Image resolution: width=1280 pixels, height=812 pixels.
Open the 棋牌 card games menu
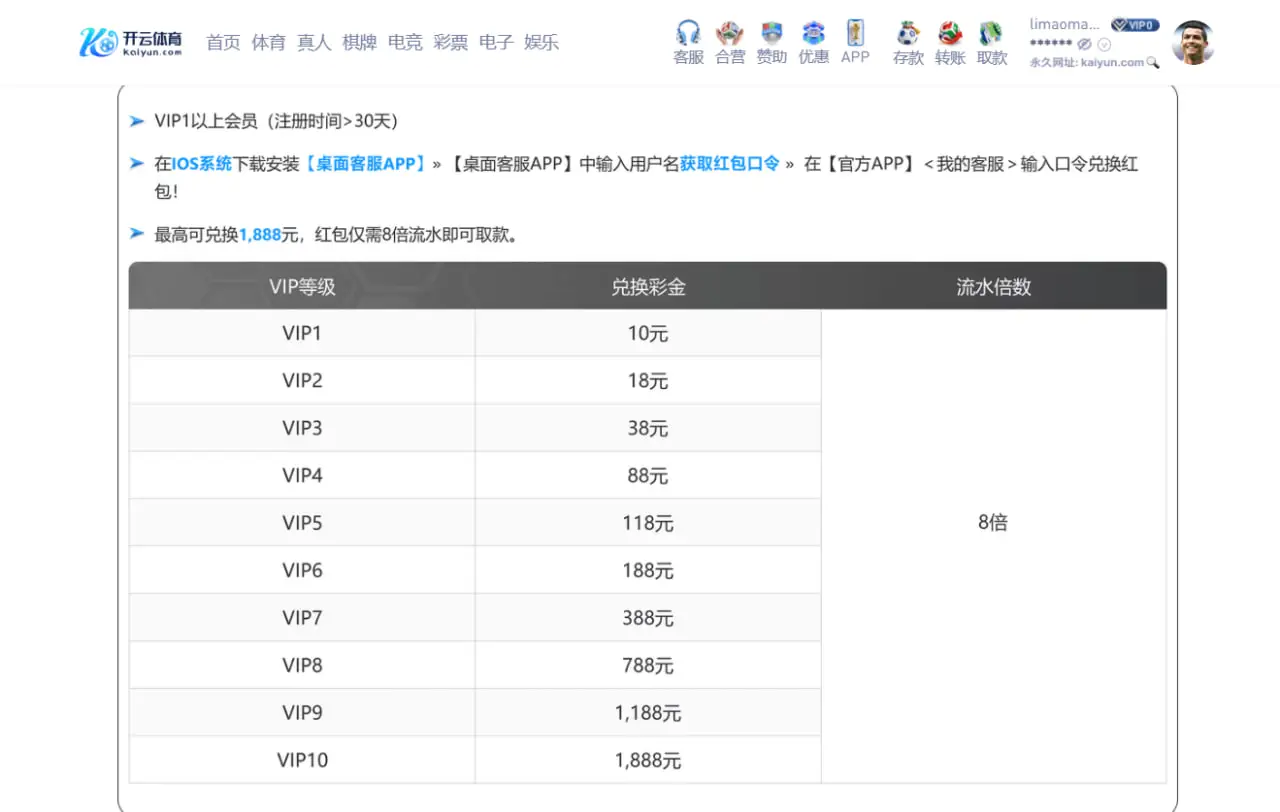click(359, 42)
